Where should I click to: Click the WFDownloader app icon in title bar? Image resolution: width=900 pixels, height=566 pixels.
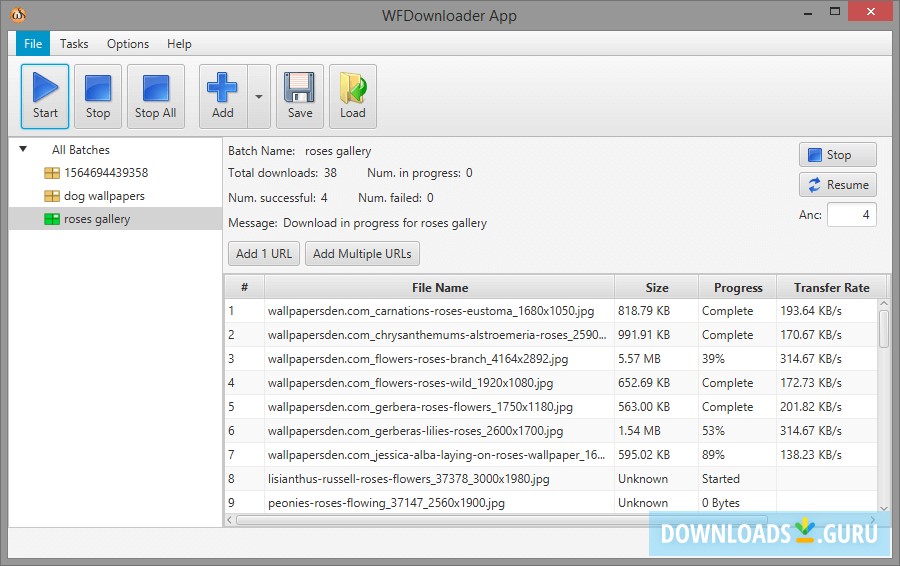[x=18, y=14]
